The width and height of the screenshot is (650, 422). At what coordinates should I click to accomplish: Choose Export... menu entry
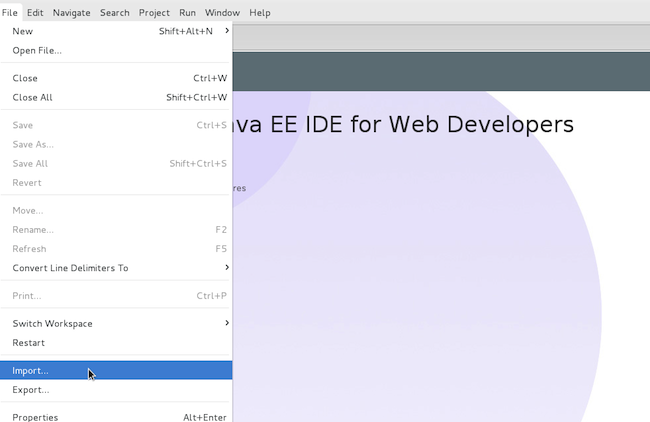click(116, 390)
